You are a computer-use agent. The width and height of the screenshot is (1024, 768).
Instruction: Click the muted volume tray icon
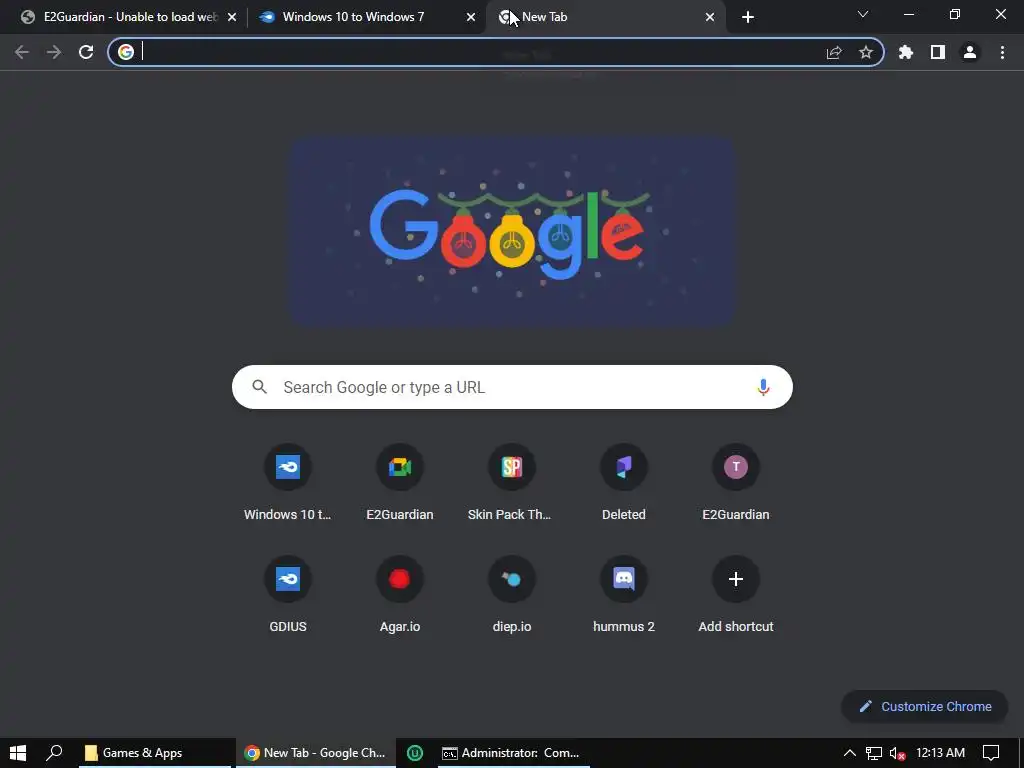click(897, 754)
